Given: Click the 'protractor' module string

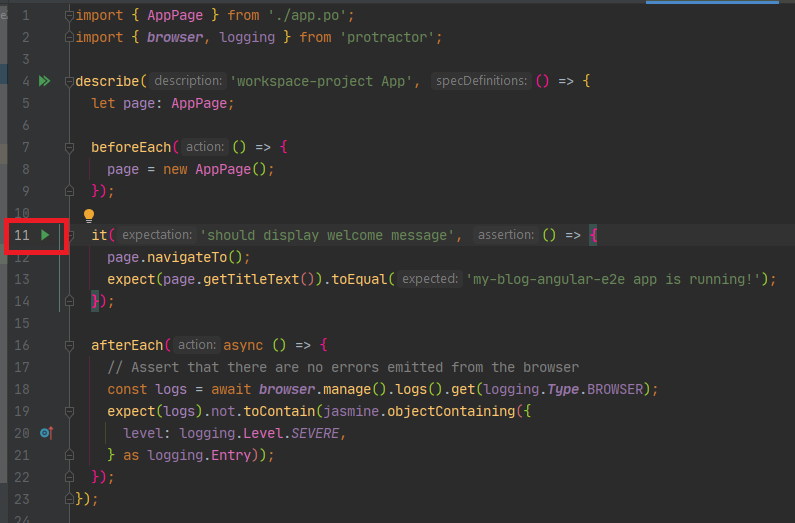Looking at the screenshot, I should tap(387, 38).
